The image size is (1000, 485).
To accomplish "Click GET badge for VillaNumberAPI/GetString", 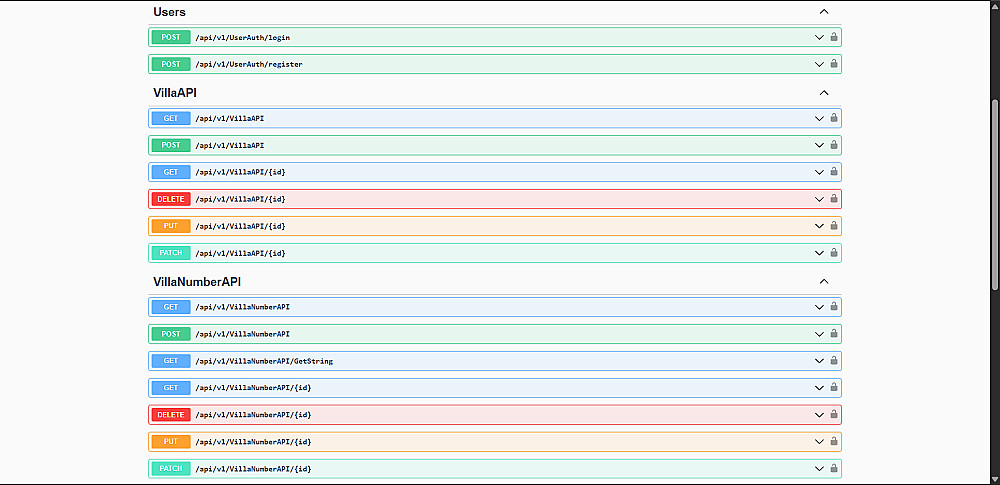I will [x=171, y=361].
